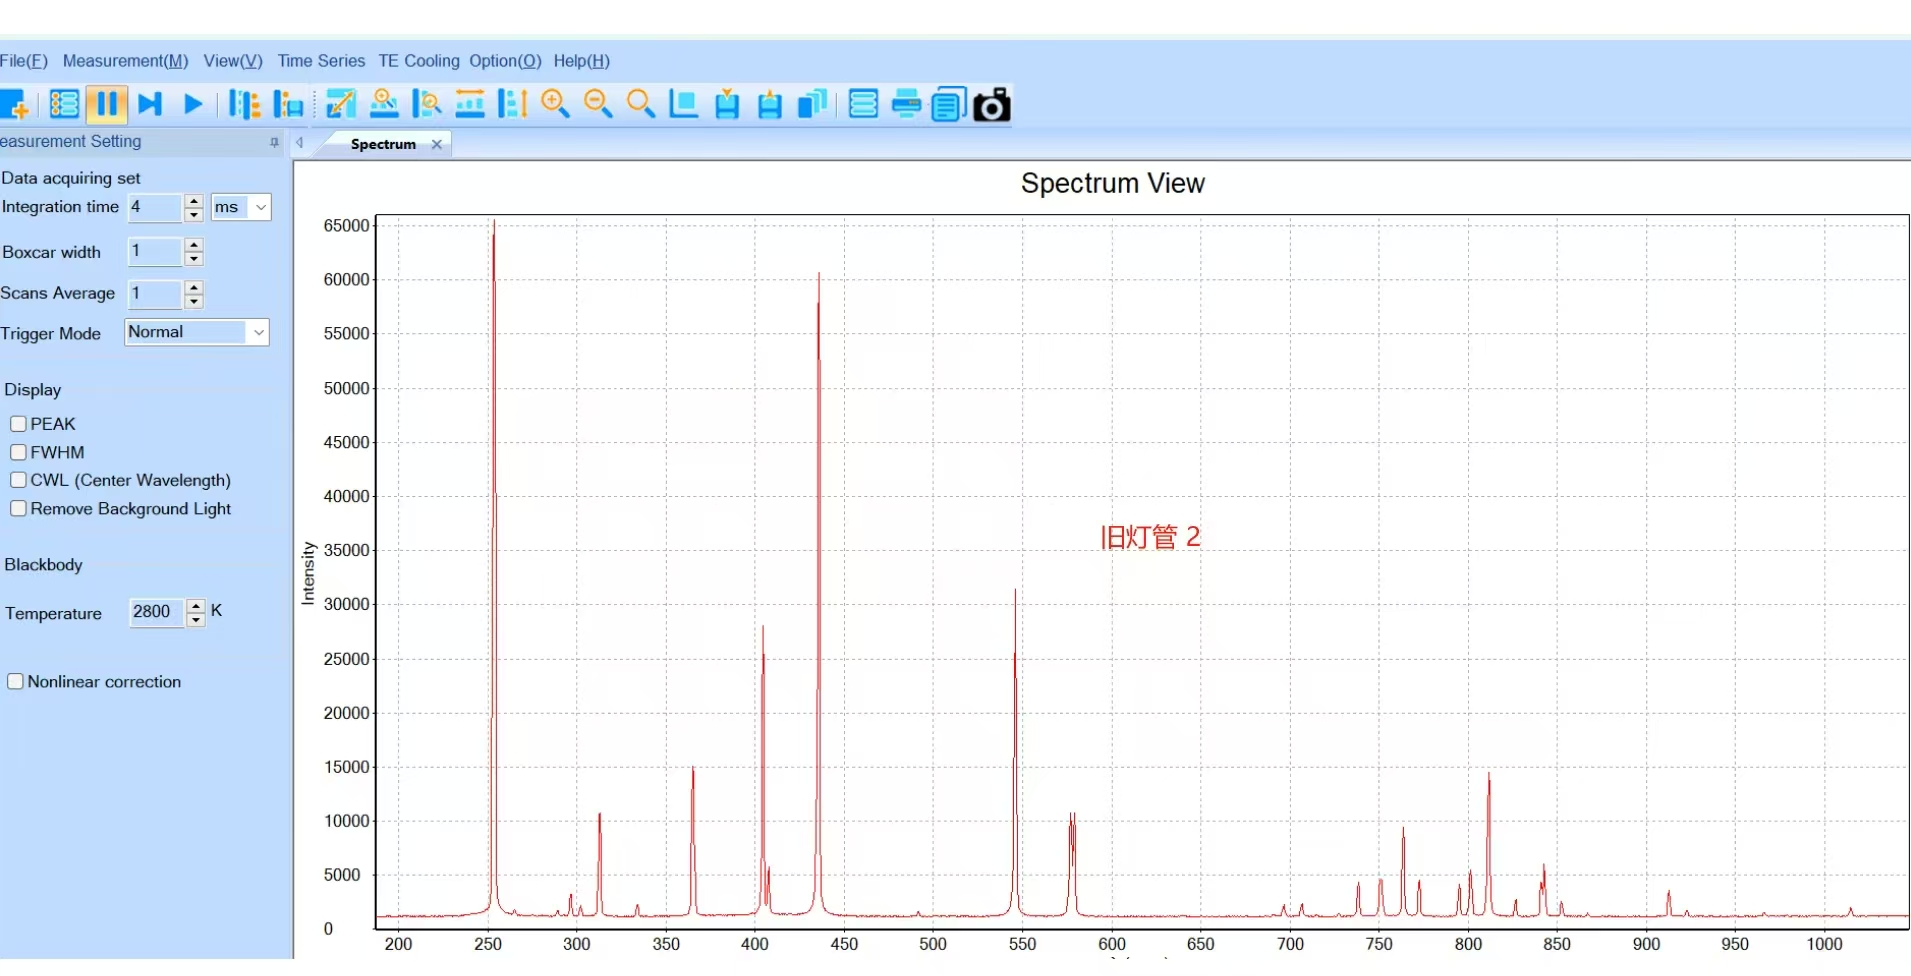Click the printer icon in toolbar
This screenshot has width=1911, height=976.
pyautogui.click(x=906, y=104)
